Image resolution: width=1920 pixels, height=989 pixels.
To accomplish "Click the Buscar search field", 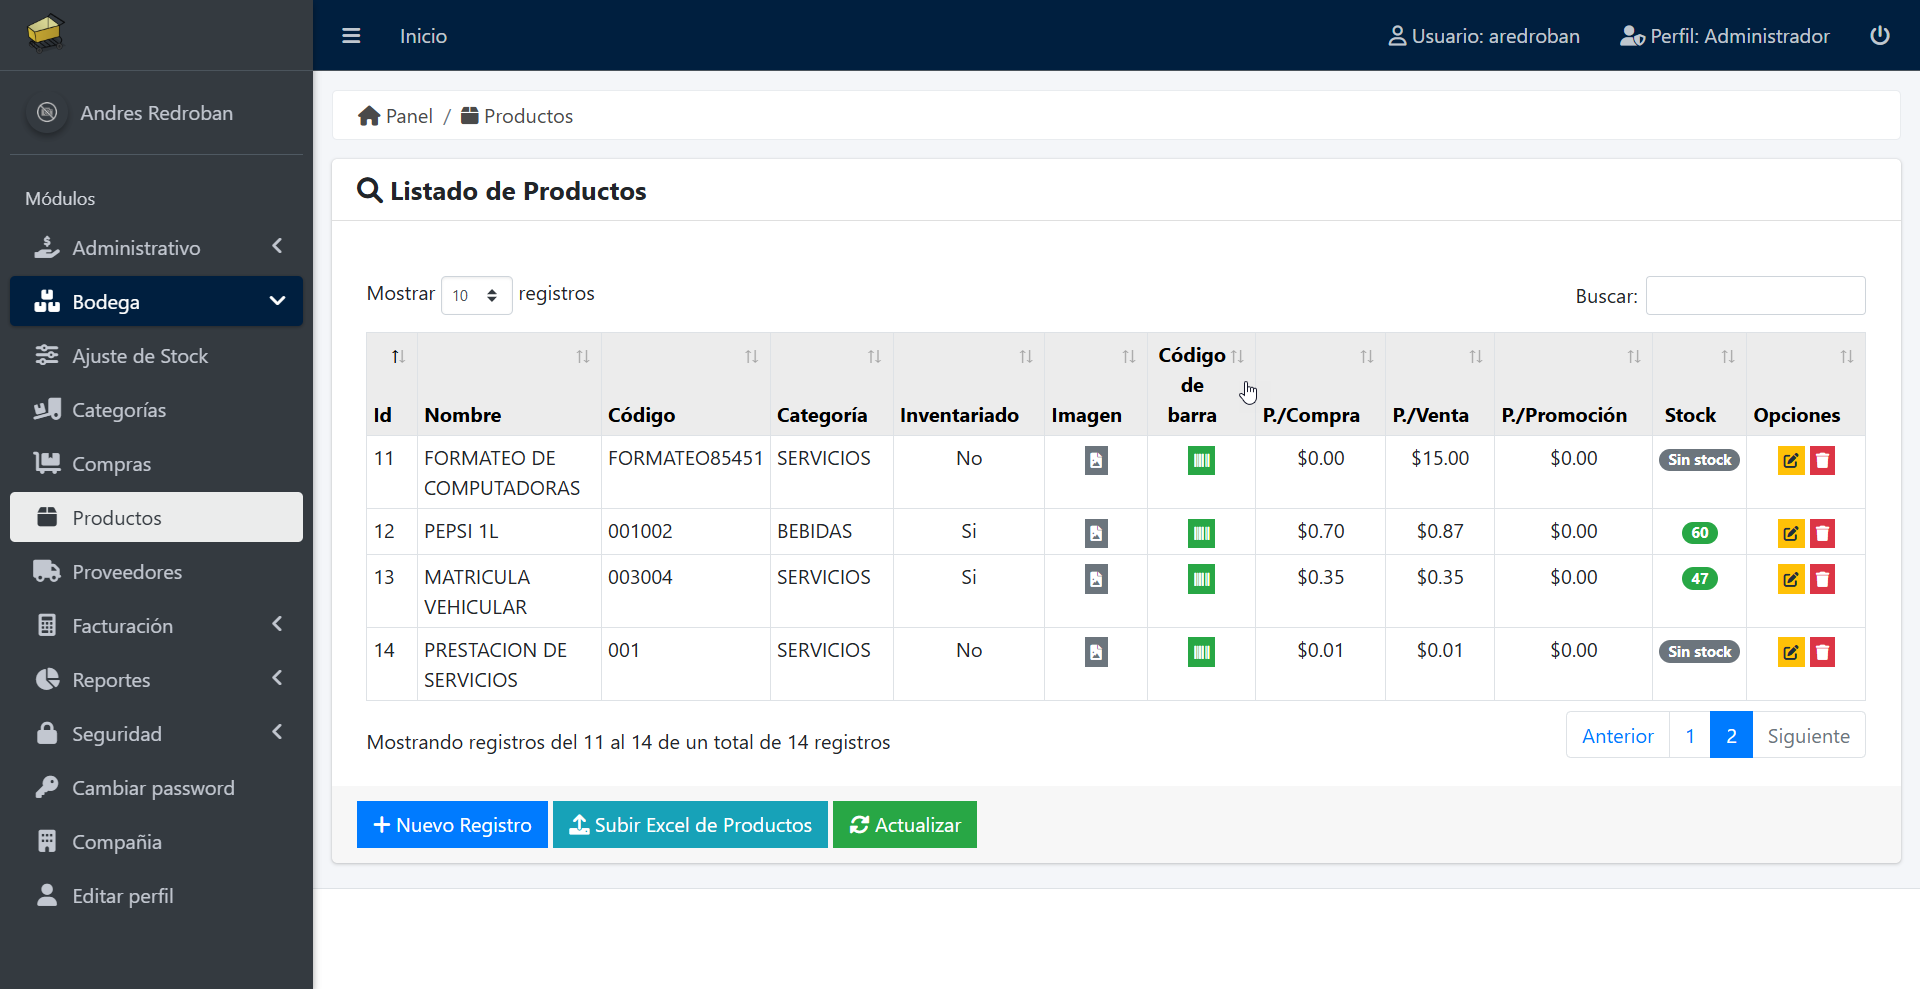I will (1755, 296).
